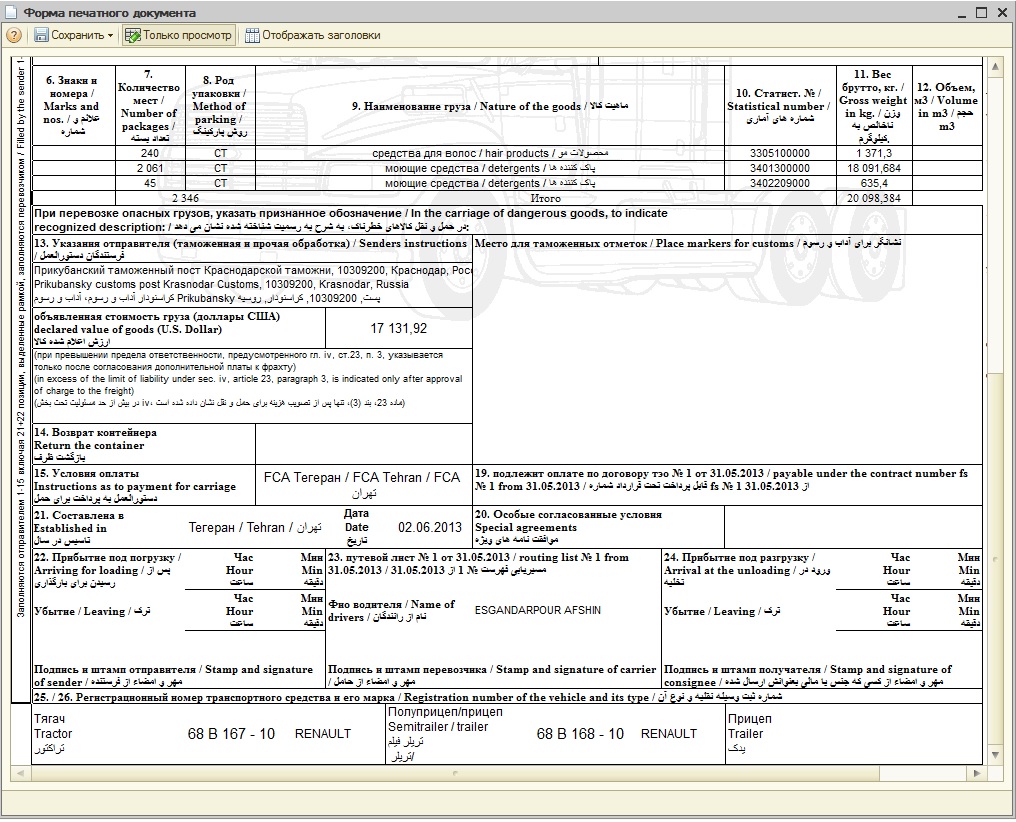Screen dimensions: 1016x822
Task: Select column header 12. Volume in m3
Action: pos(947,106)
